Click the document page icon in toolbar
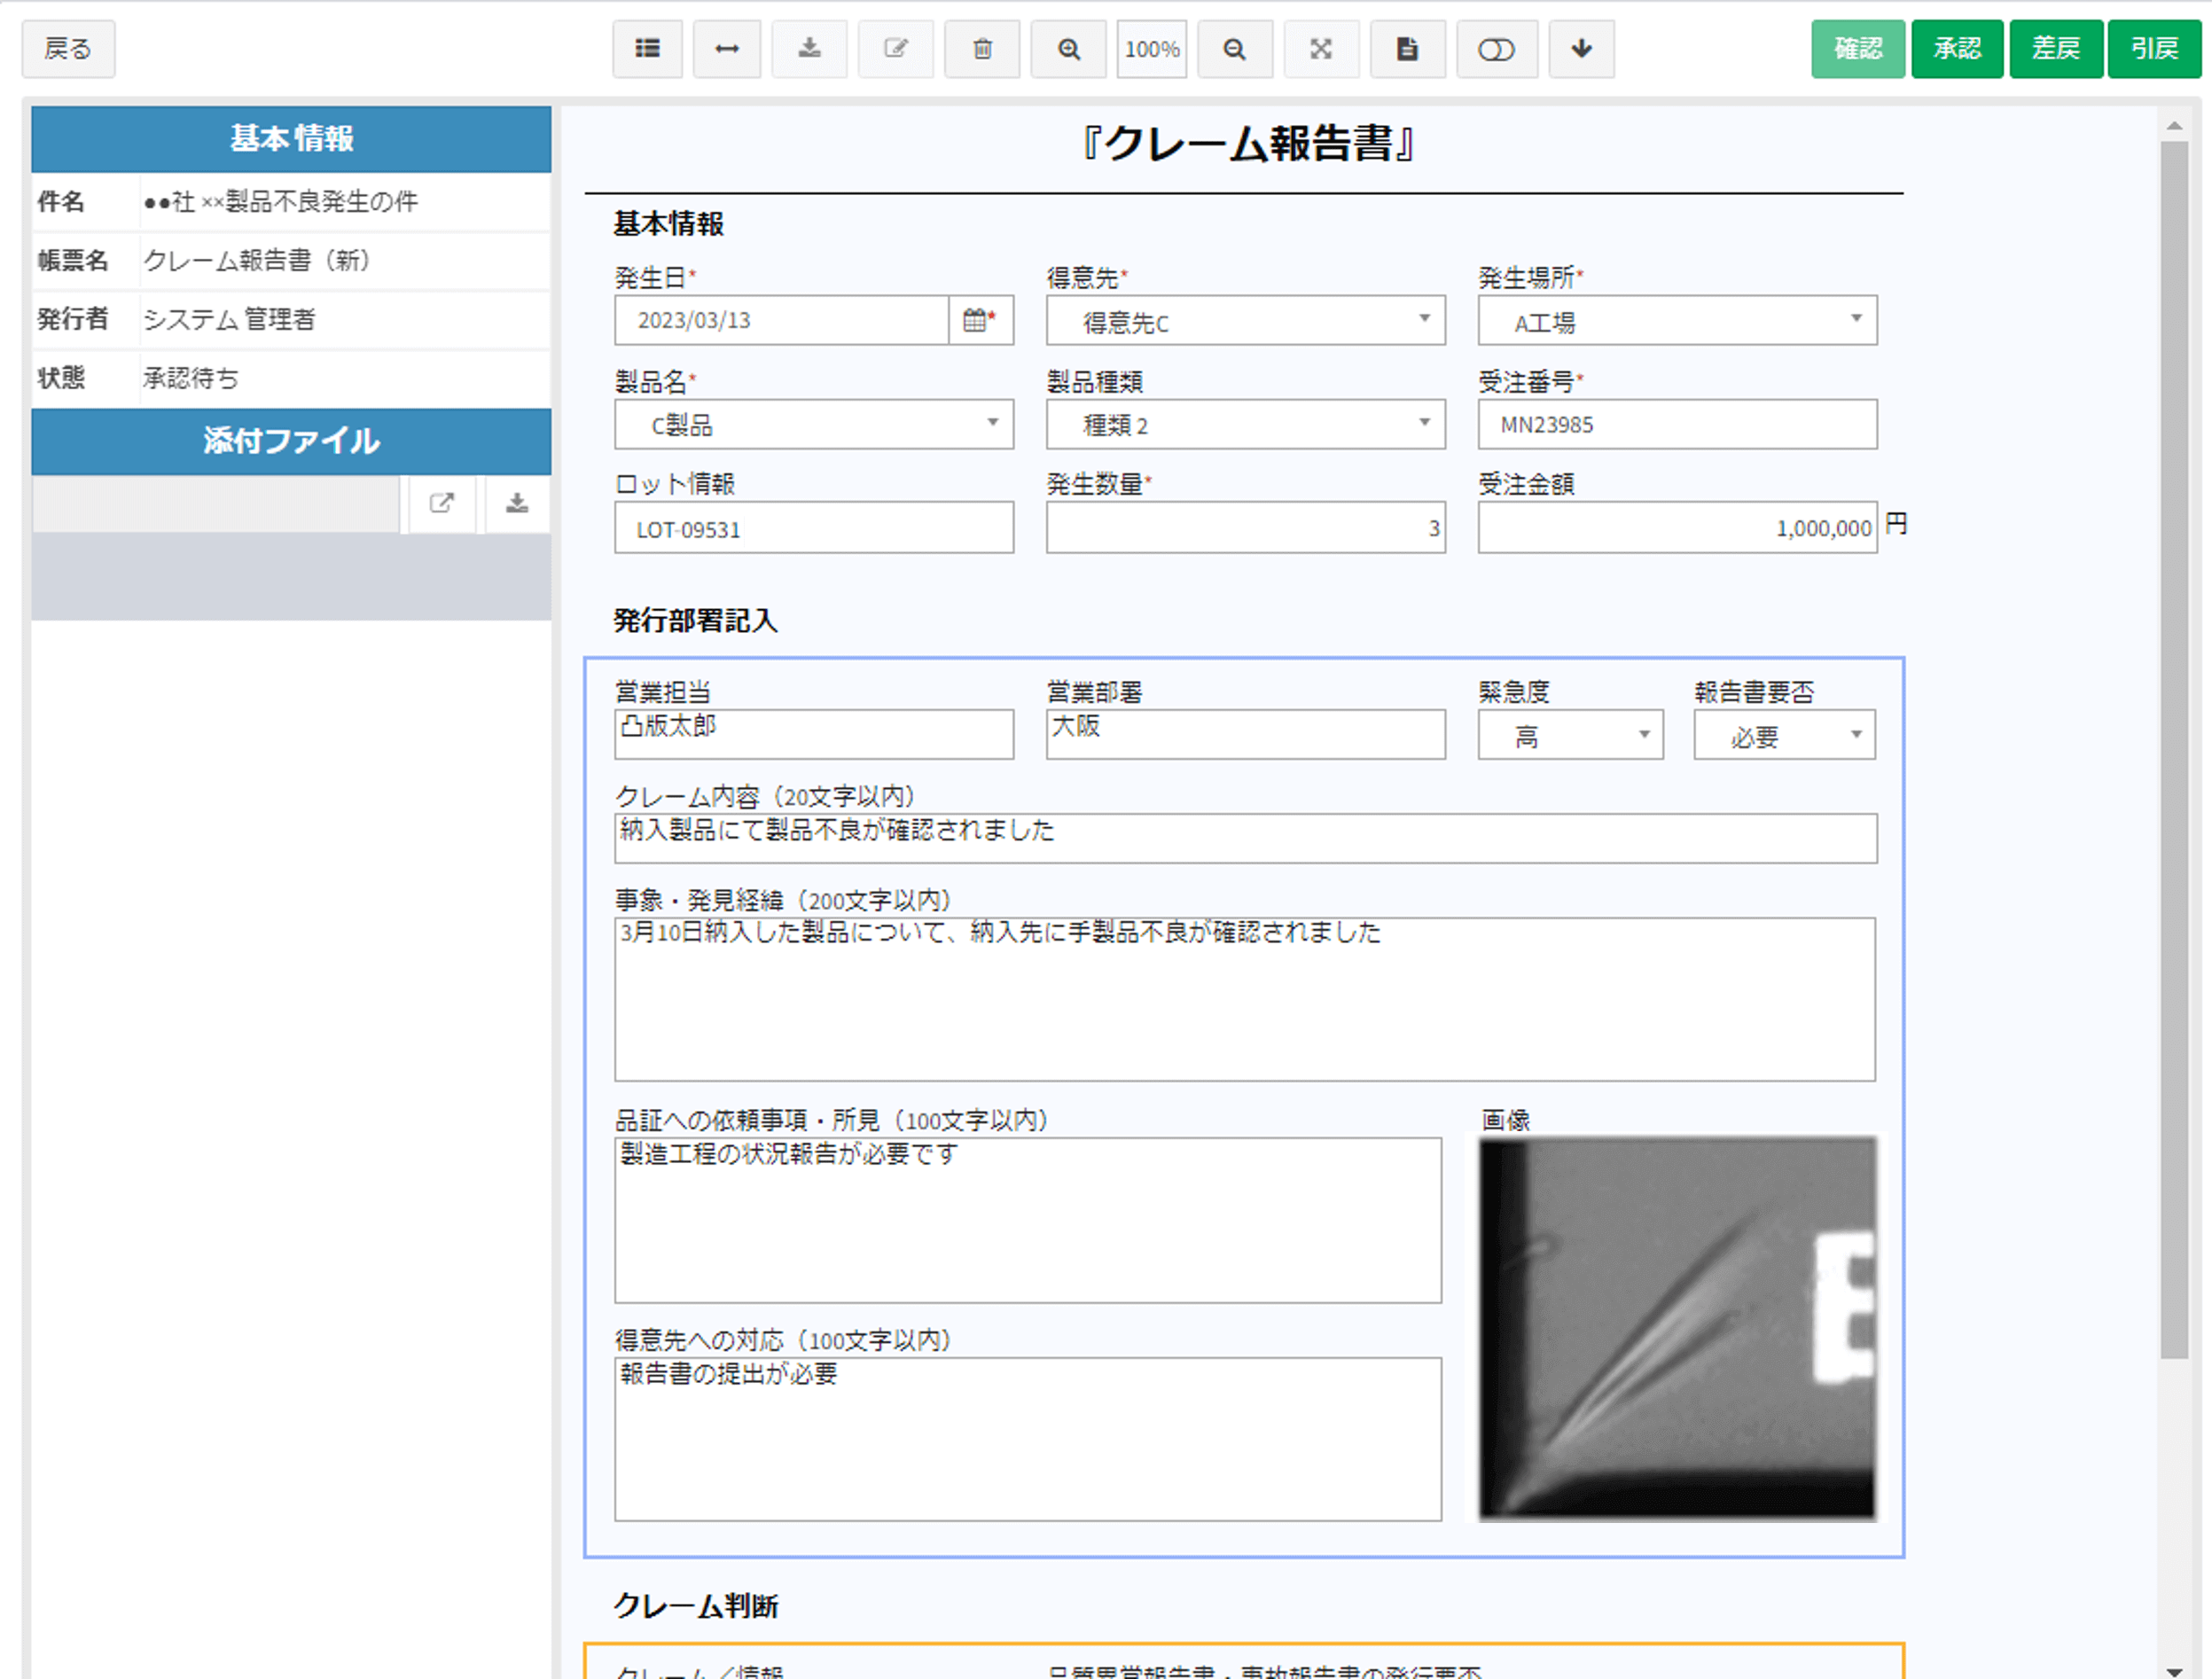The width and height of the screenshot is (2212, 1679). click(1407, 49)
